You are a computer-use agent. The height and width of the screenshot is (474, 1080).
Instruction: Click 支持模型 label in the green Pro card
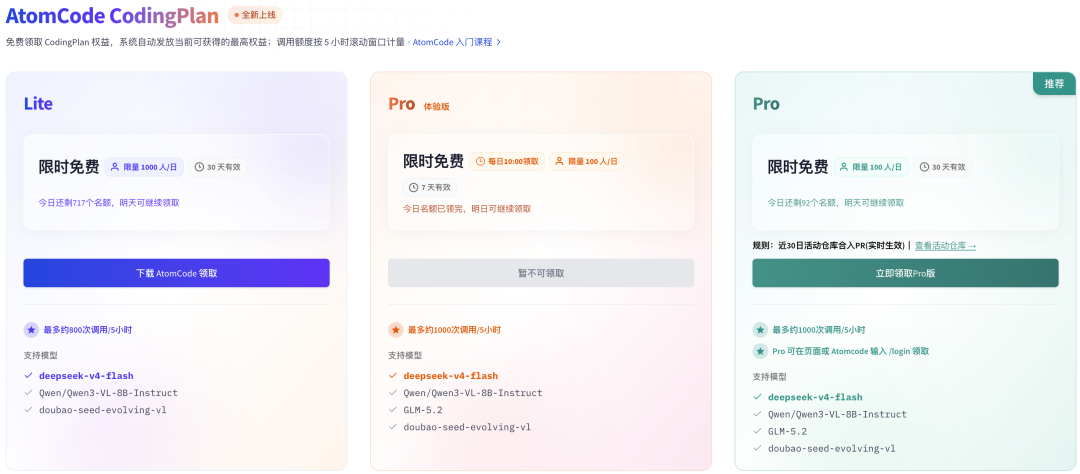(769, 377)
